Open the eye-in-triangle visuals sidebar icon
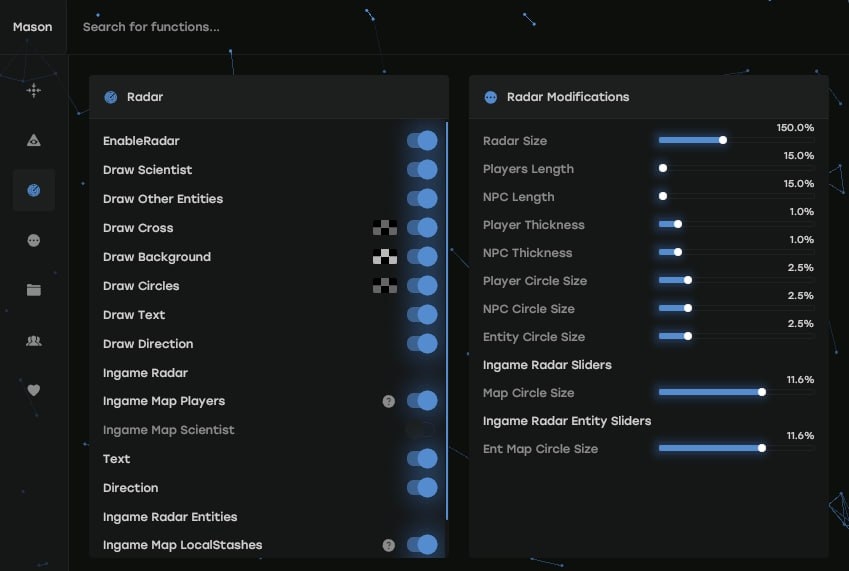 click(33, 141)
